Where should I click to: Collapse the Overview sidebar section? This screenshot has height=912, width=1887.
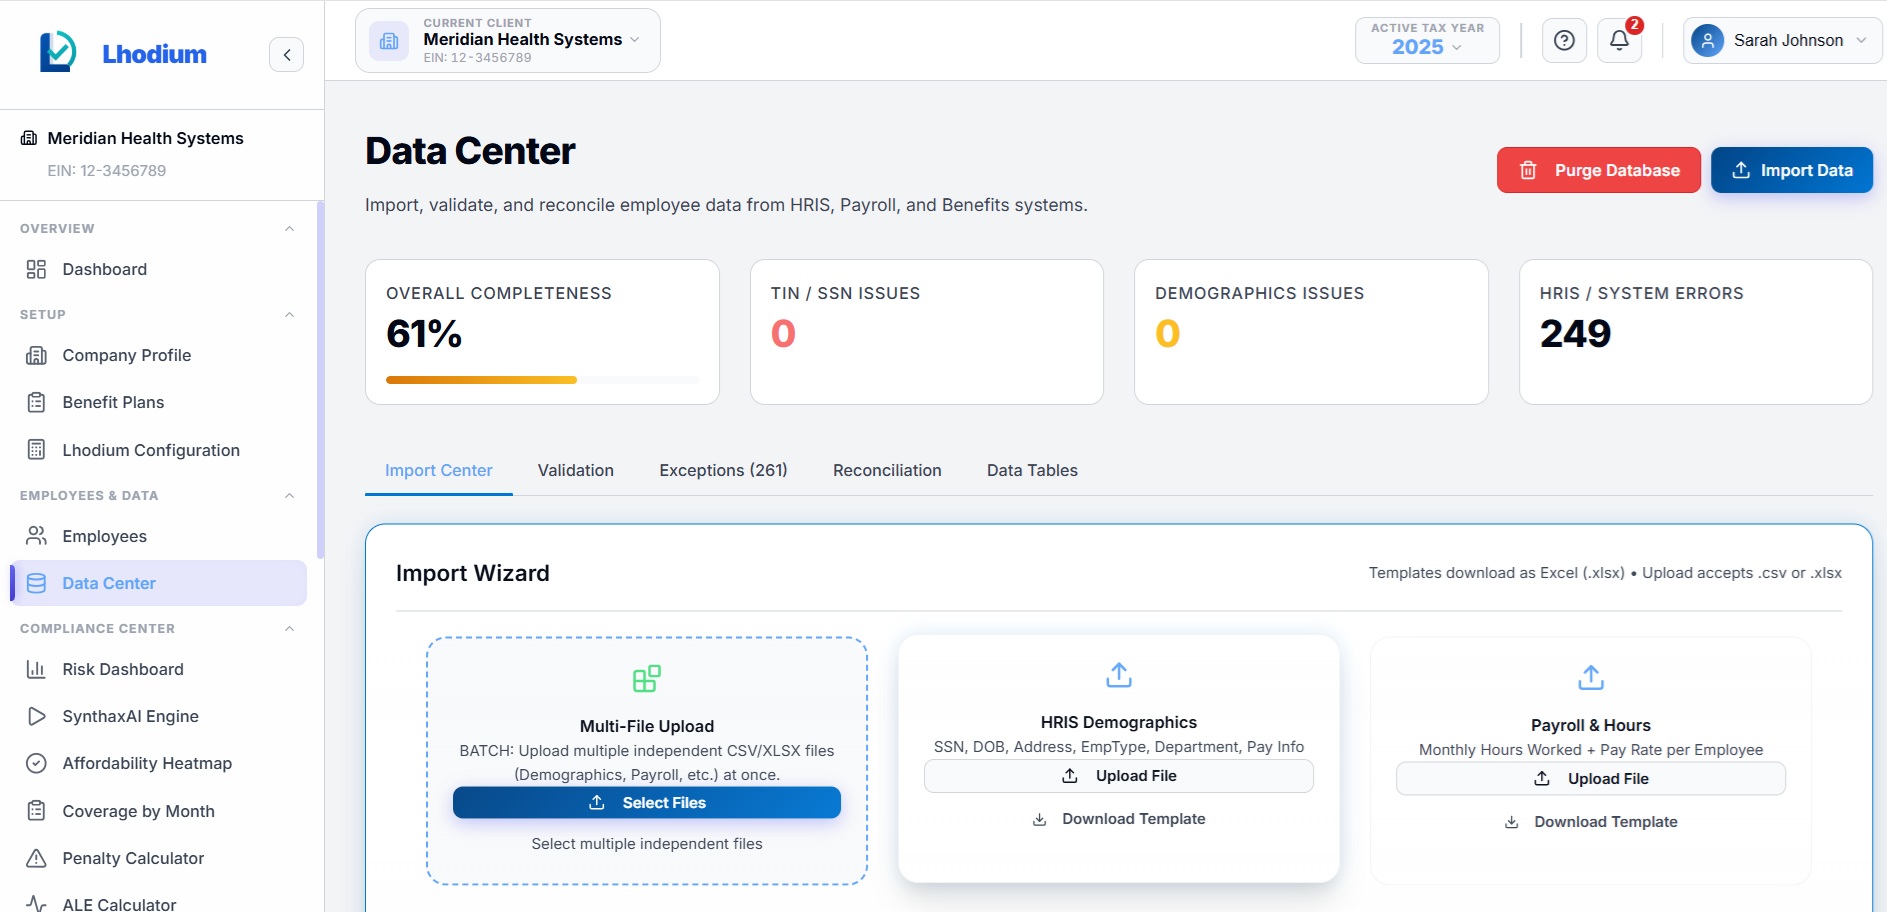click(289, 229)
